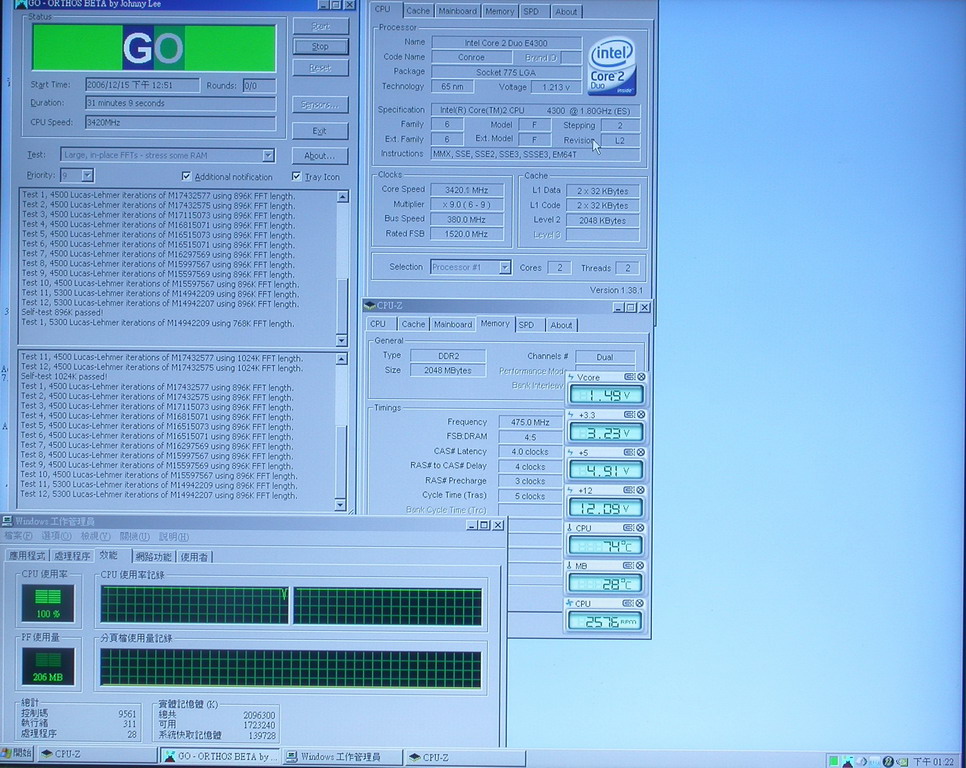966x768 pixels.
Task: Switch to the 處理程序 tab in Task Manager
Action: [x=72, y=556]
